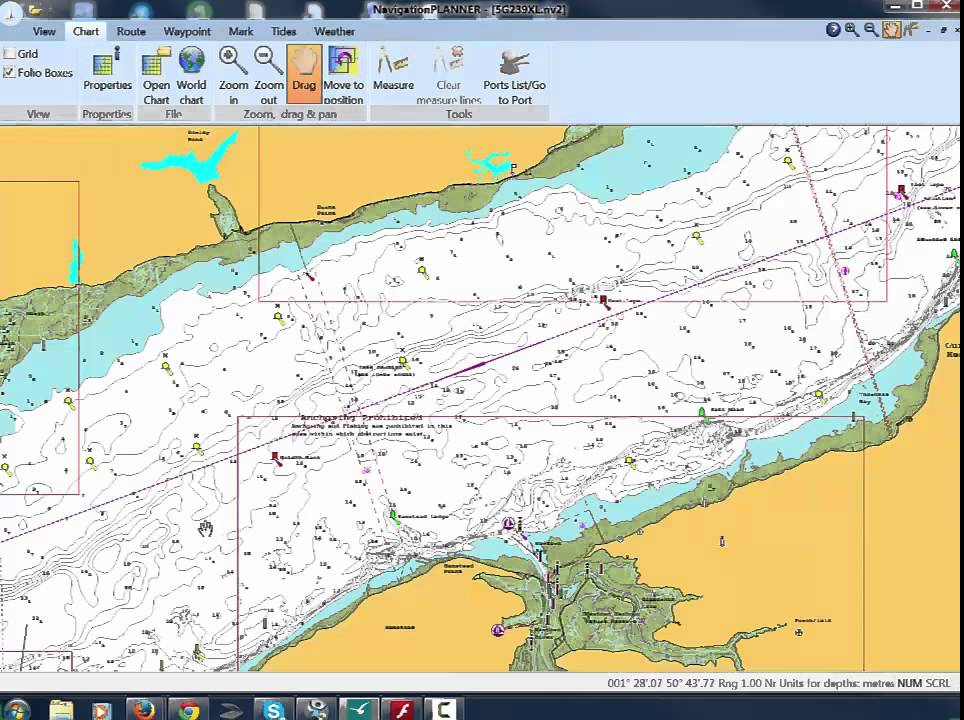Click small zoom-out magnifier in quick toolbar
The image size is (964, 720).
pos(871,30)
